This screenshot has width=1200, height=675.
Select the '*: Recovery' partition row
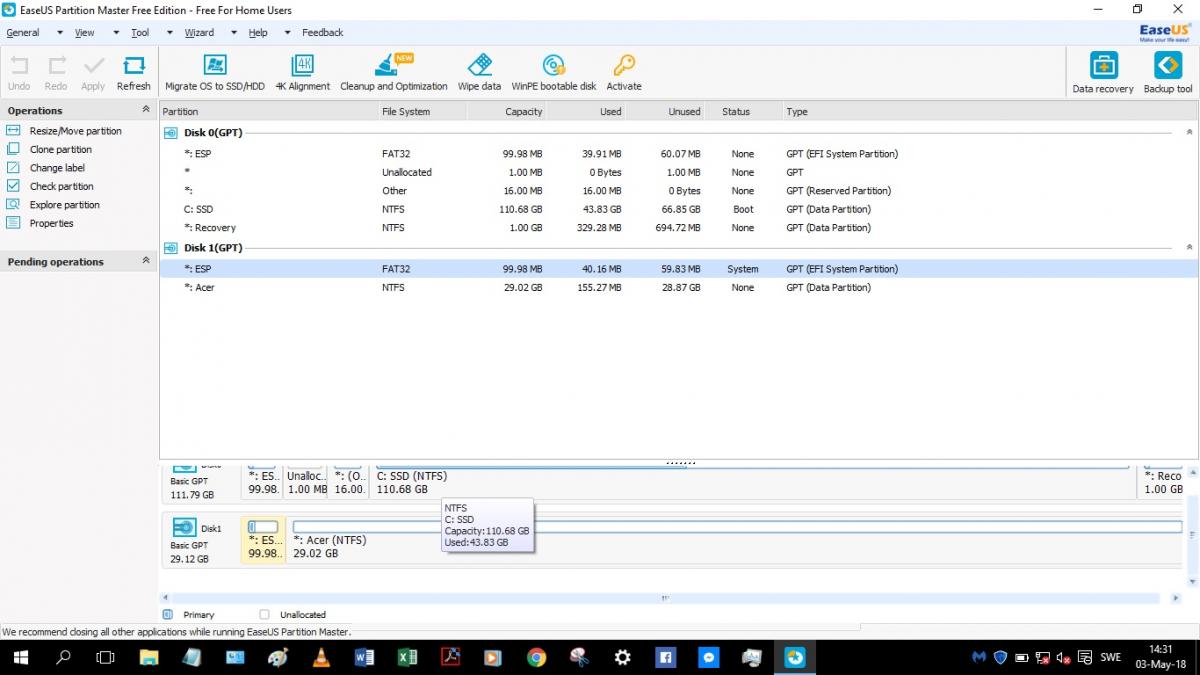[x=678, y=228]
